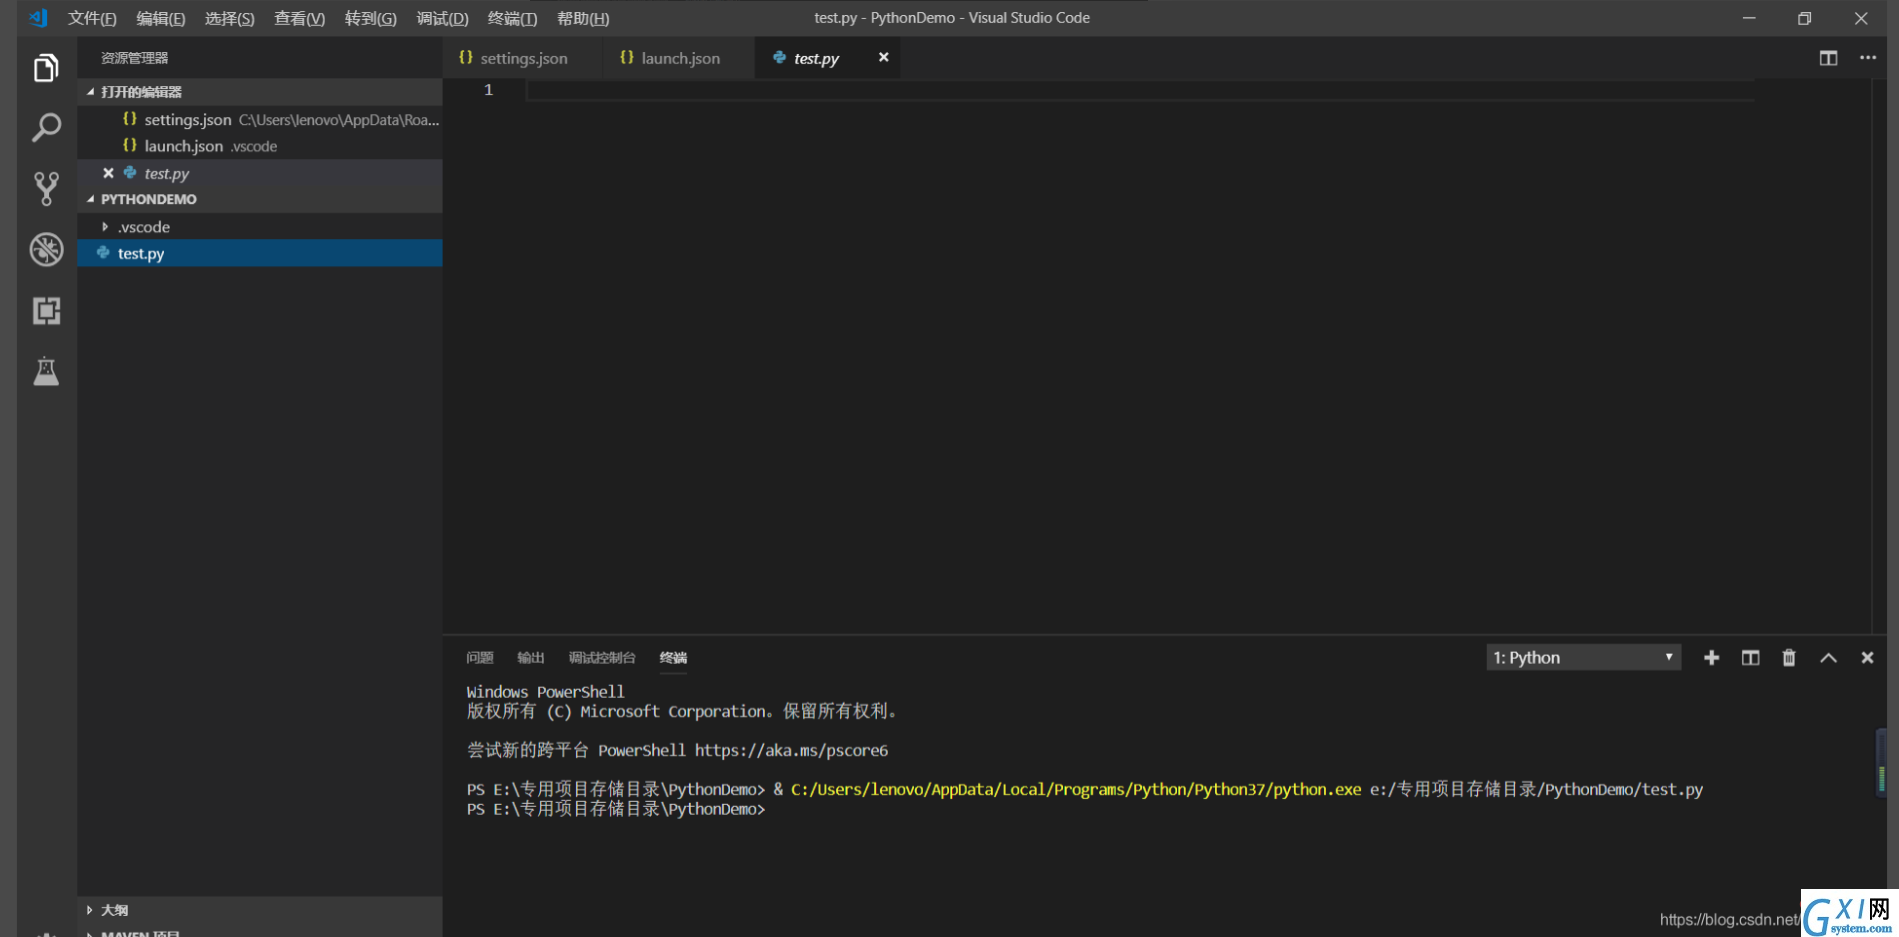The height and width of the screenshot is (937, 1899).
Task: Switch to the launch.json editor tab
Action: tap(678, 58)
